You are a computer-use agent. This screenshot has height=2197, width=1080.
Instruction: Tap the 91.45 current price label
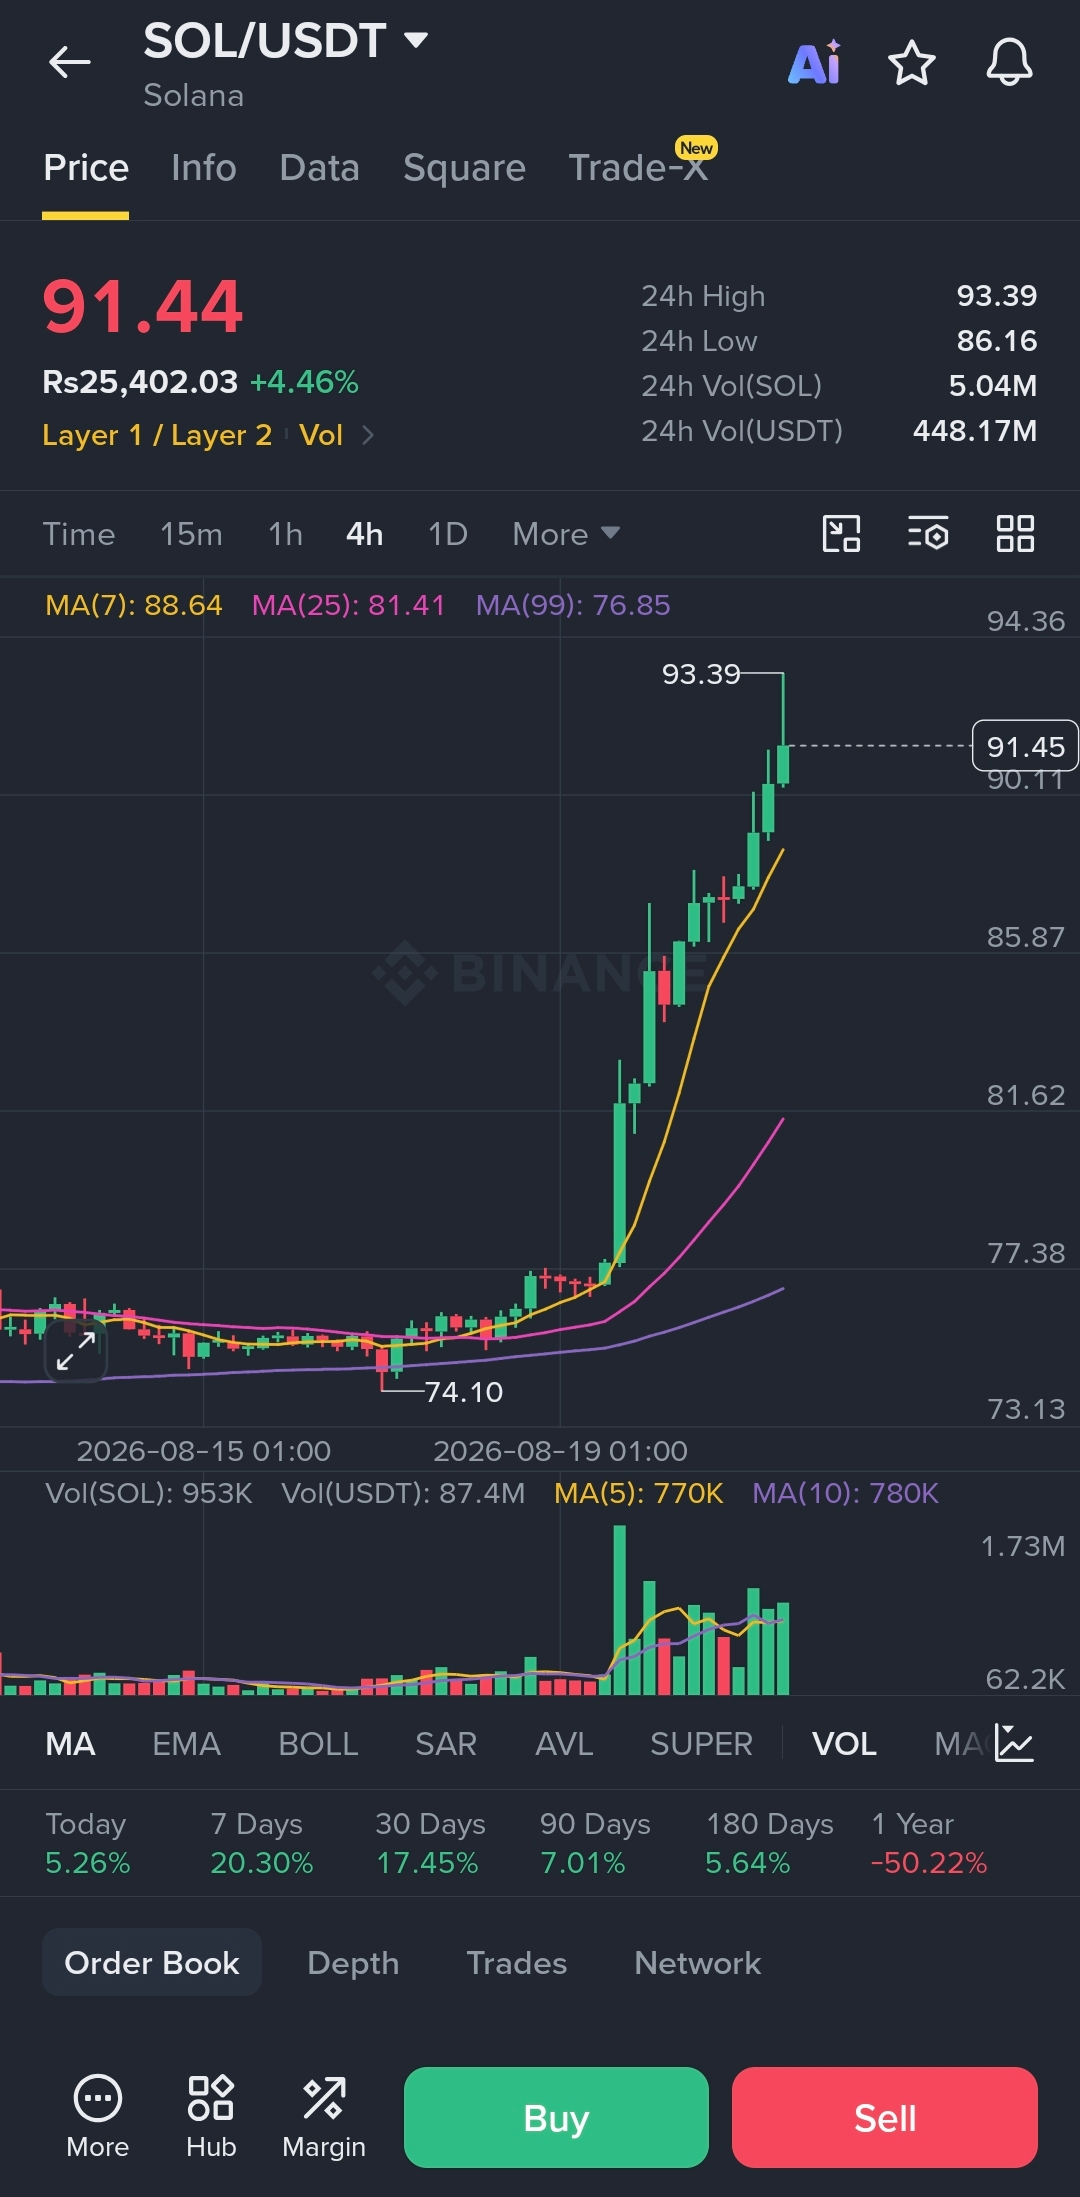(1025, 746)
